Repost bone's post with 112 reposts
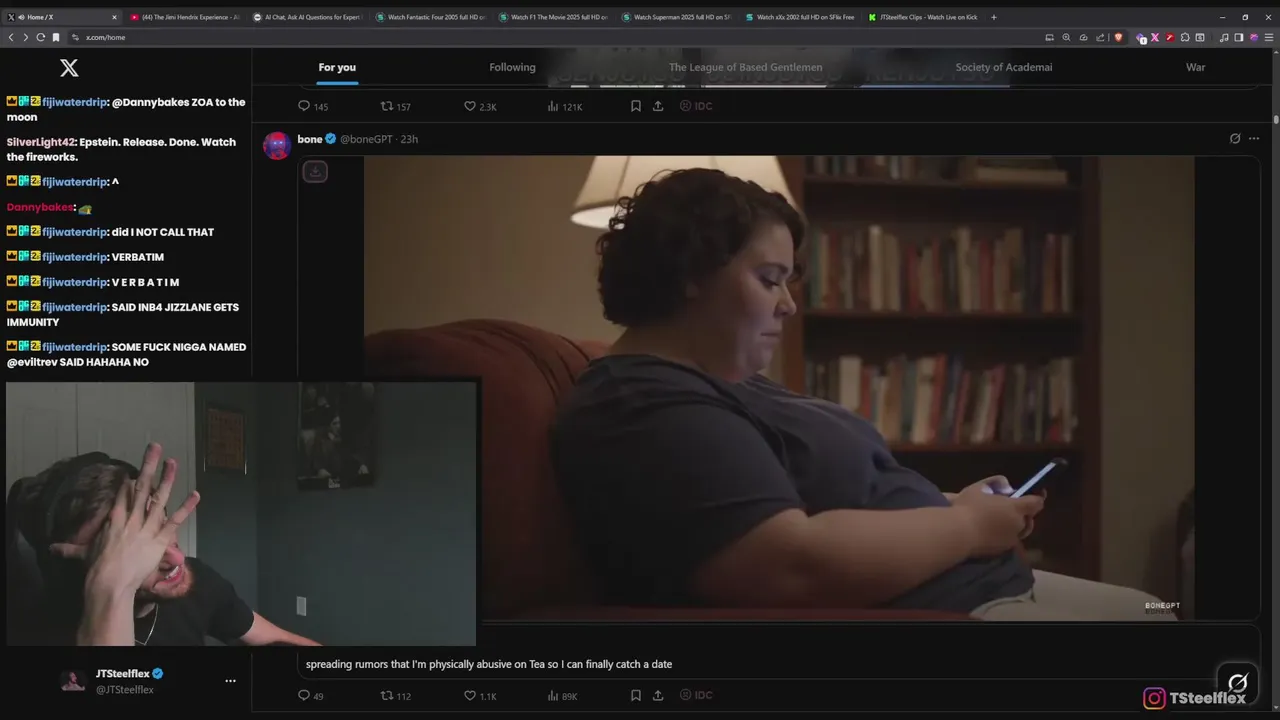The height and width of the screenshot is (720, 1280). click(x=396, y=695)
